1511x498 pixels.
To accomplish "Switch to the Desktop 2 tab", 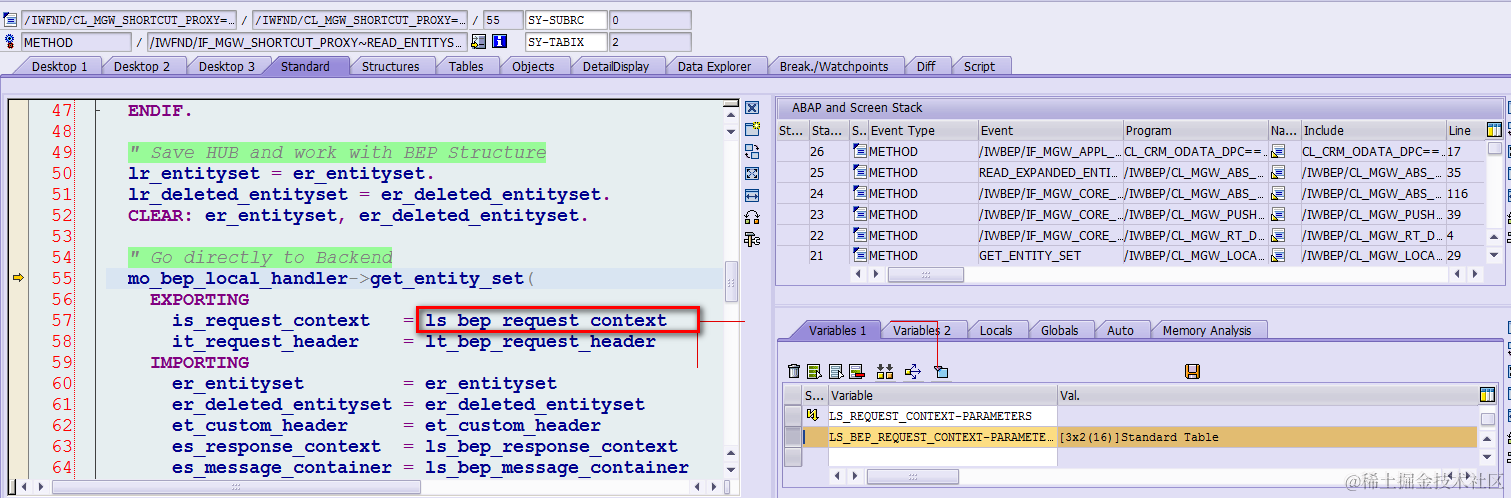I will pyautogui.click(x=141, y=66).
